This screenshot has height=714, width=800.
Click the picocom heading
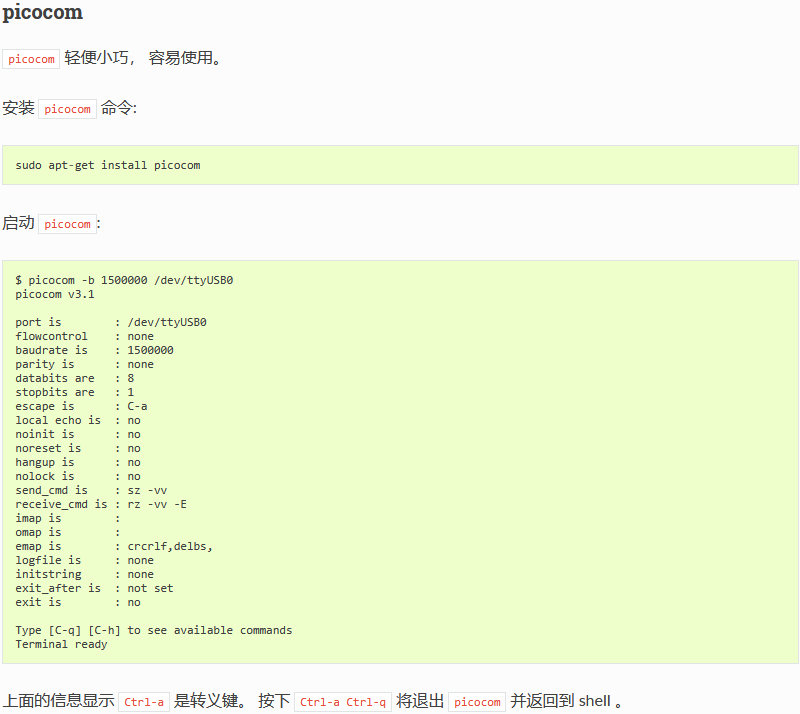pos(42,12)
